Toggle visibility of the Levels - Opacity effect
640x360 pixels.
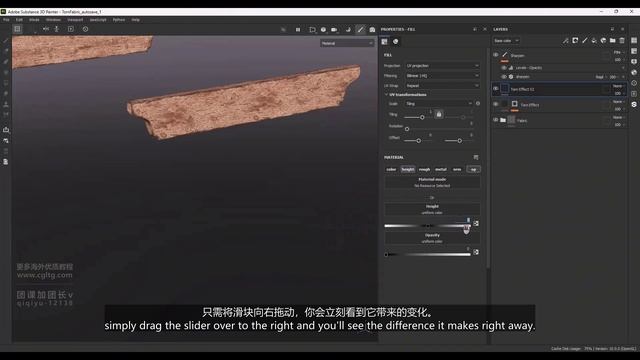[x=504, y=68]
